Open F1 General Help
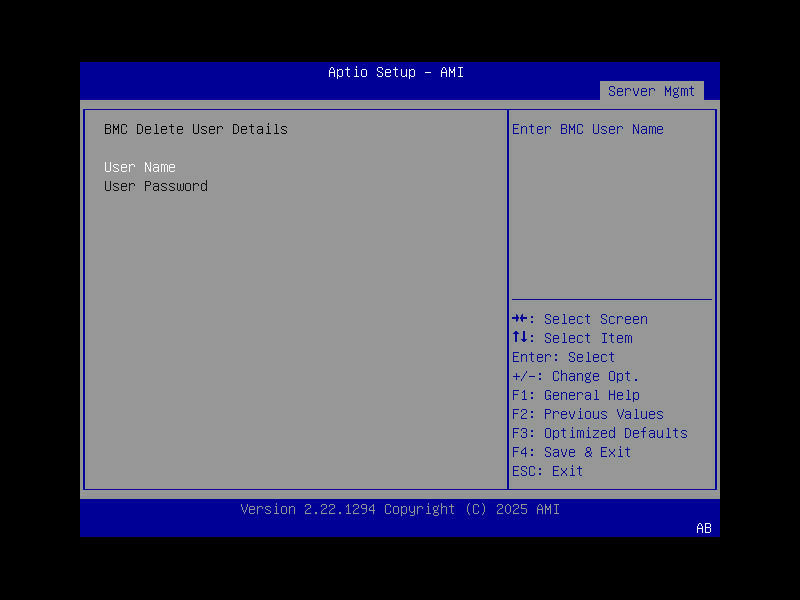 coord(575,395)
